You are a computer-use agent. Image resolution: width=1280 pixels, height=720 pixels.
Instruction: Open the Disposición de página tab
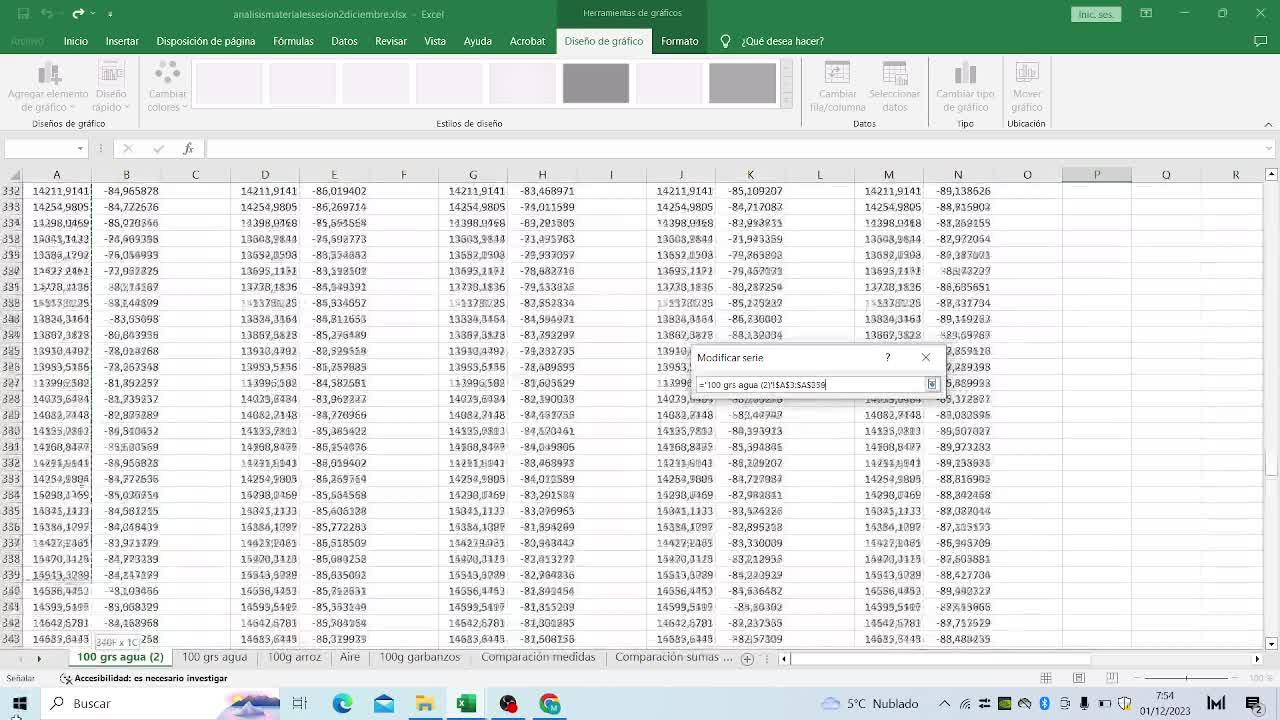pyautogui.click(x=206, y=41)
